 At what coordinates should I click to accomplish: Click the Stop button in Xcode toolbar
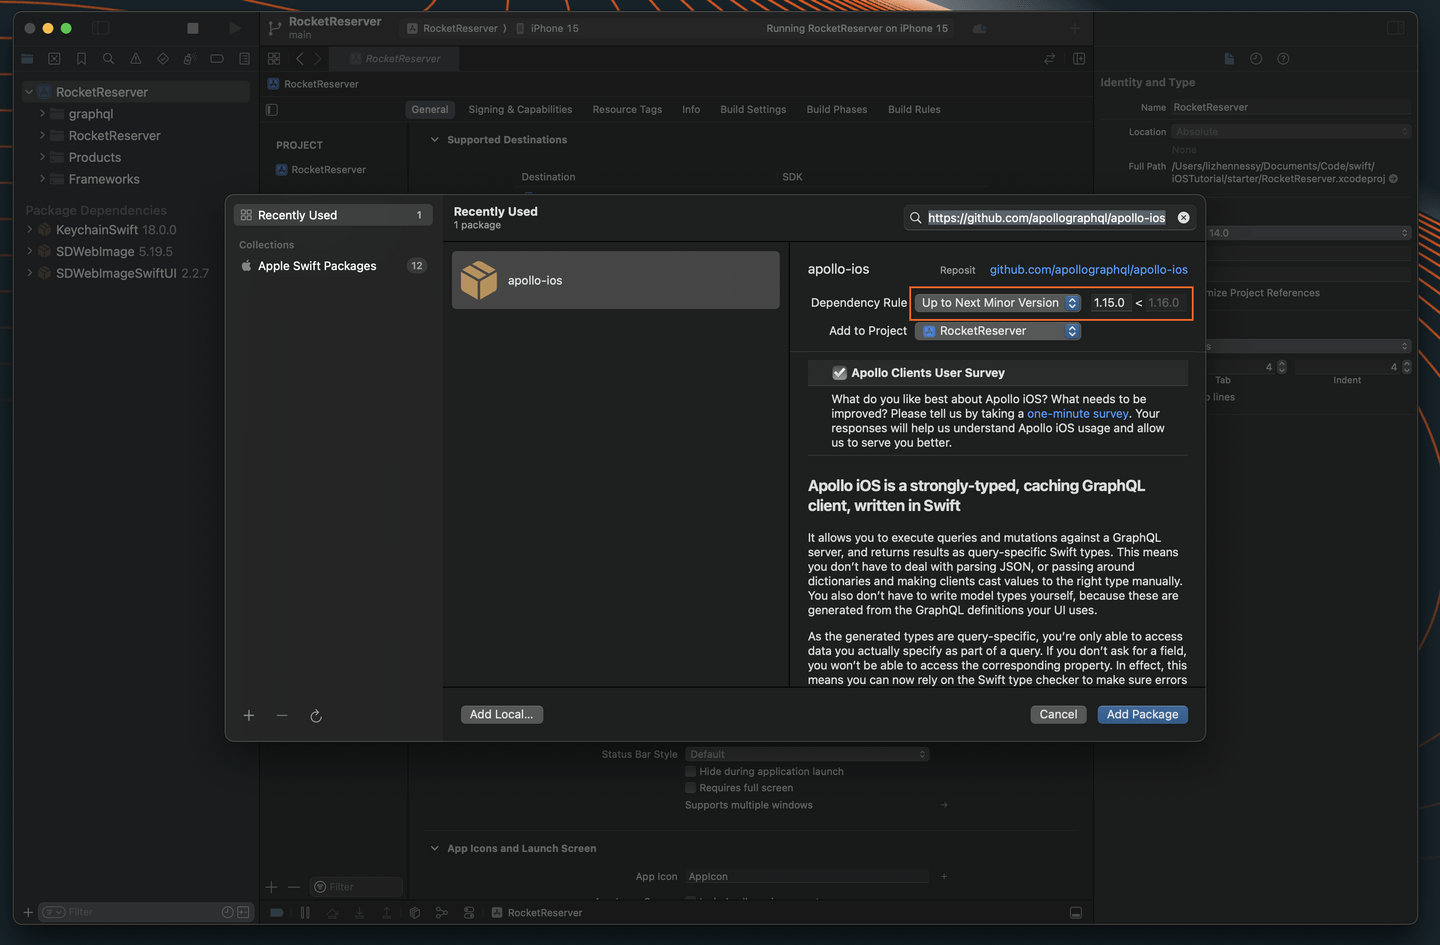coord(193,28)
